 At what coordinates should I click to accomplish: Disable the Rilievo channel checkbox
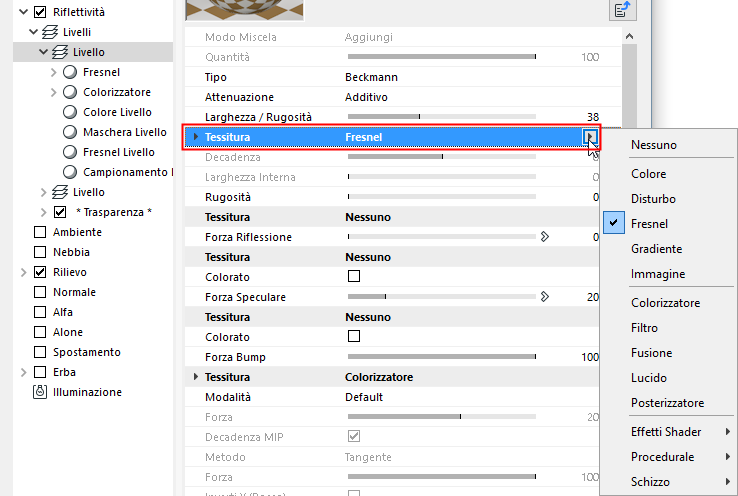(40, 272)
